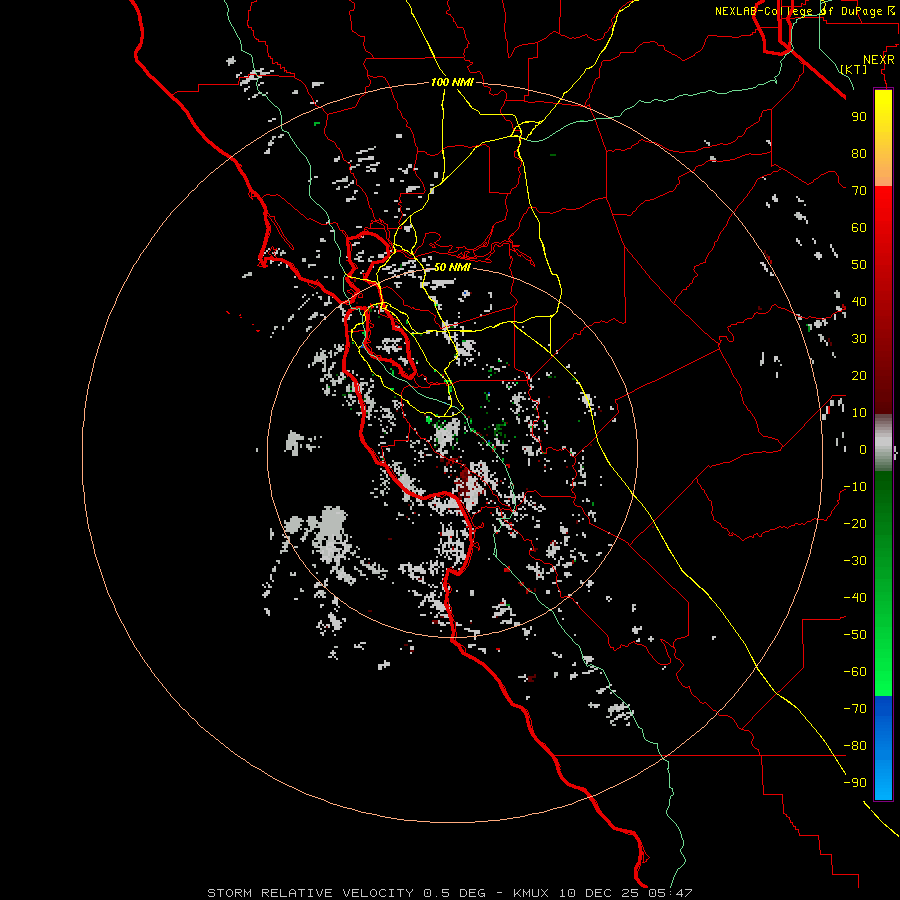The image size is (900, 900).
Task: Click the NEXLAB-College of DuPage header text
Action: 804,11
